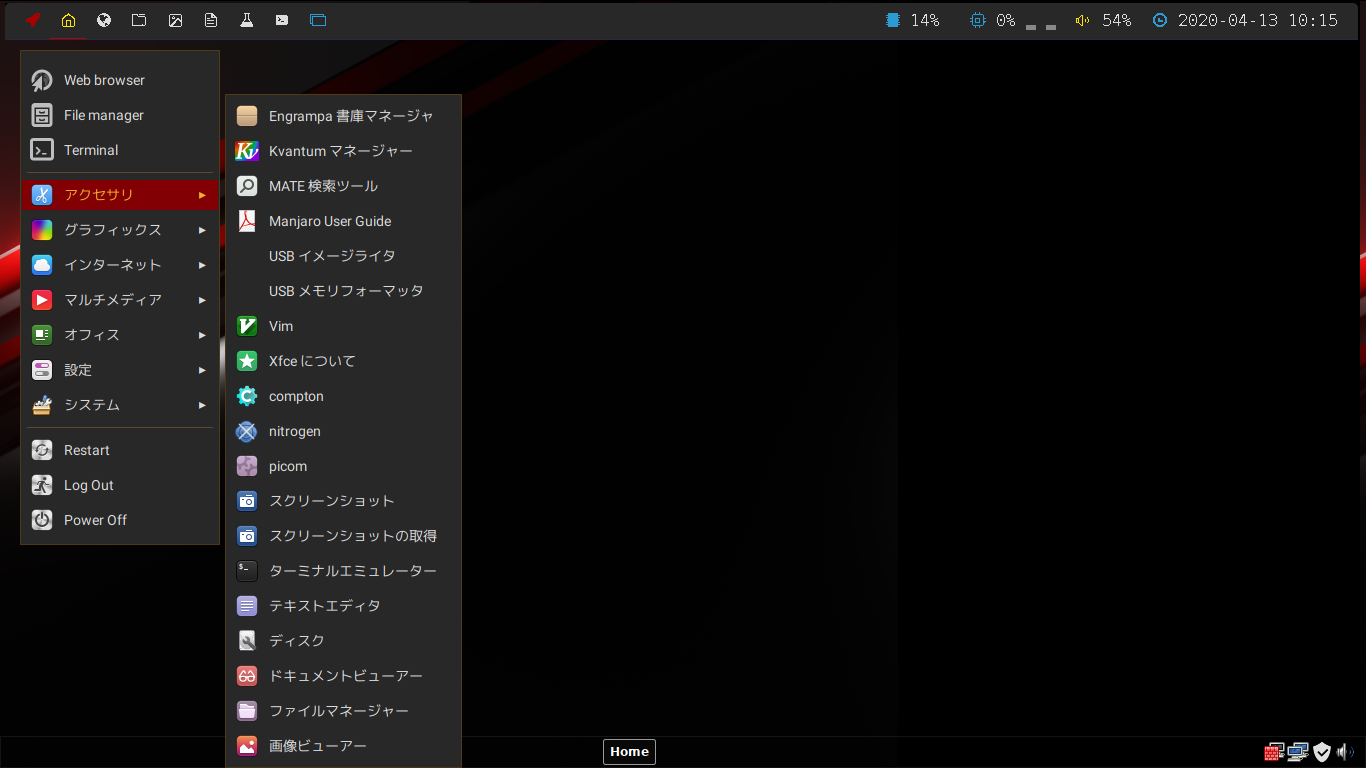Open the Manjaro User Guide PDF icon
1366x768 pixels.
click(x=247, y=221)
